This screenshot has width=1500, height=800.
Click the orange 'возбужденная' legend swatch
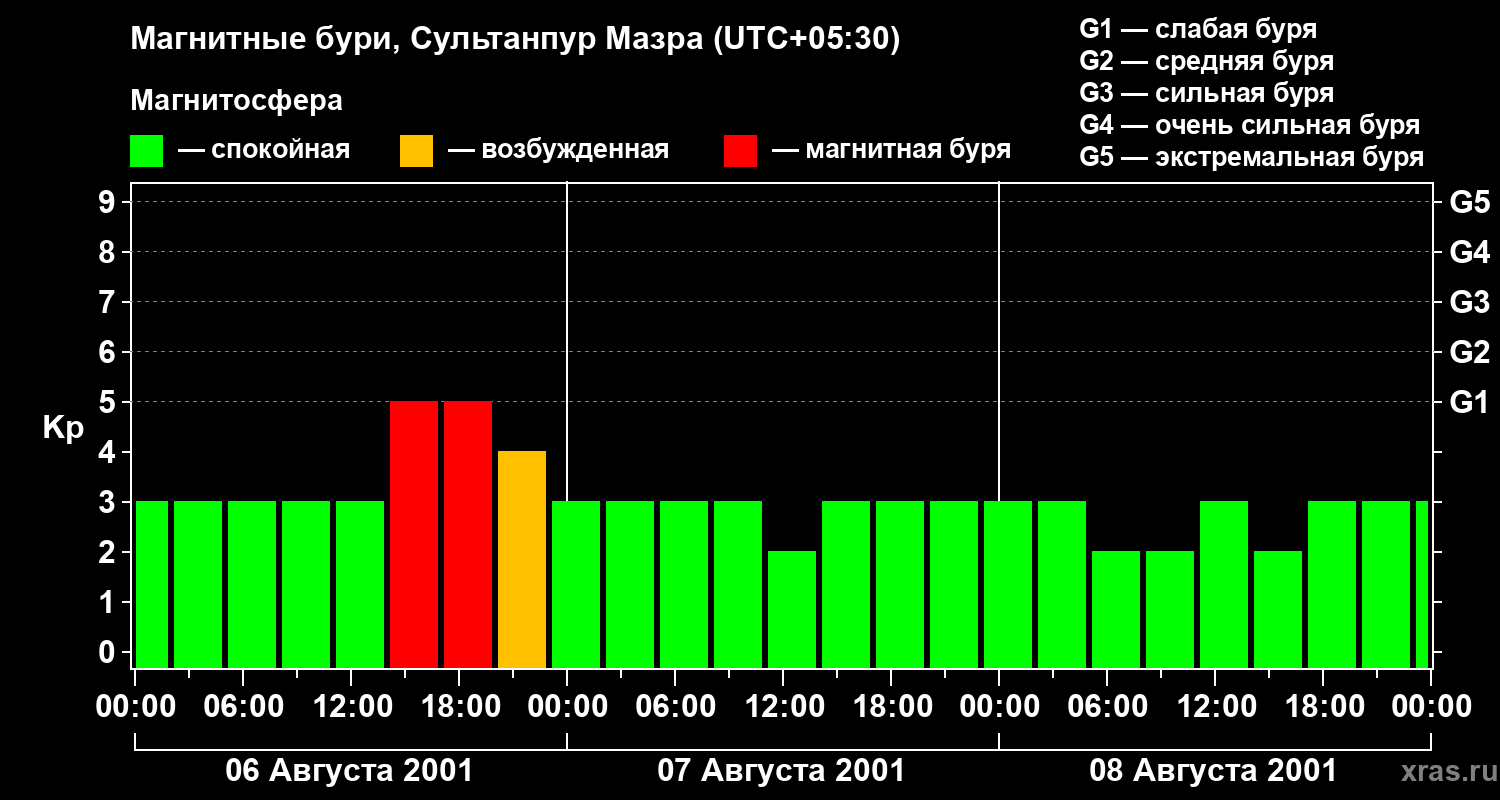[416, 151]
